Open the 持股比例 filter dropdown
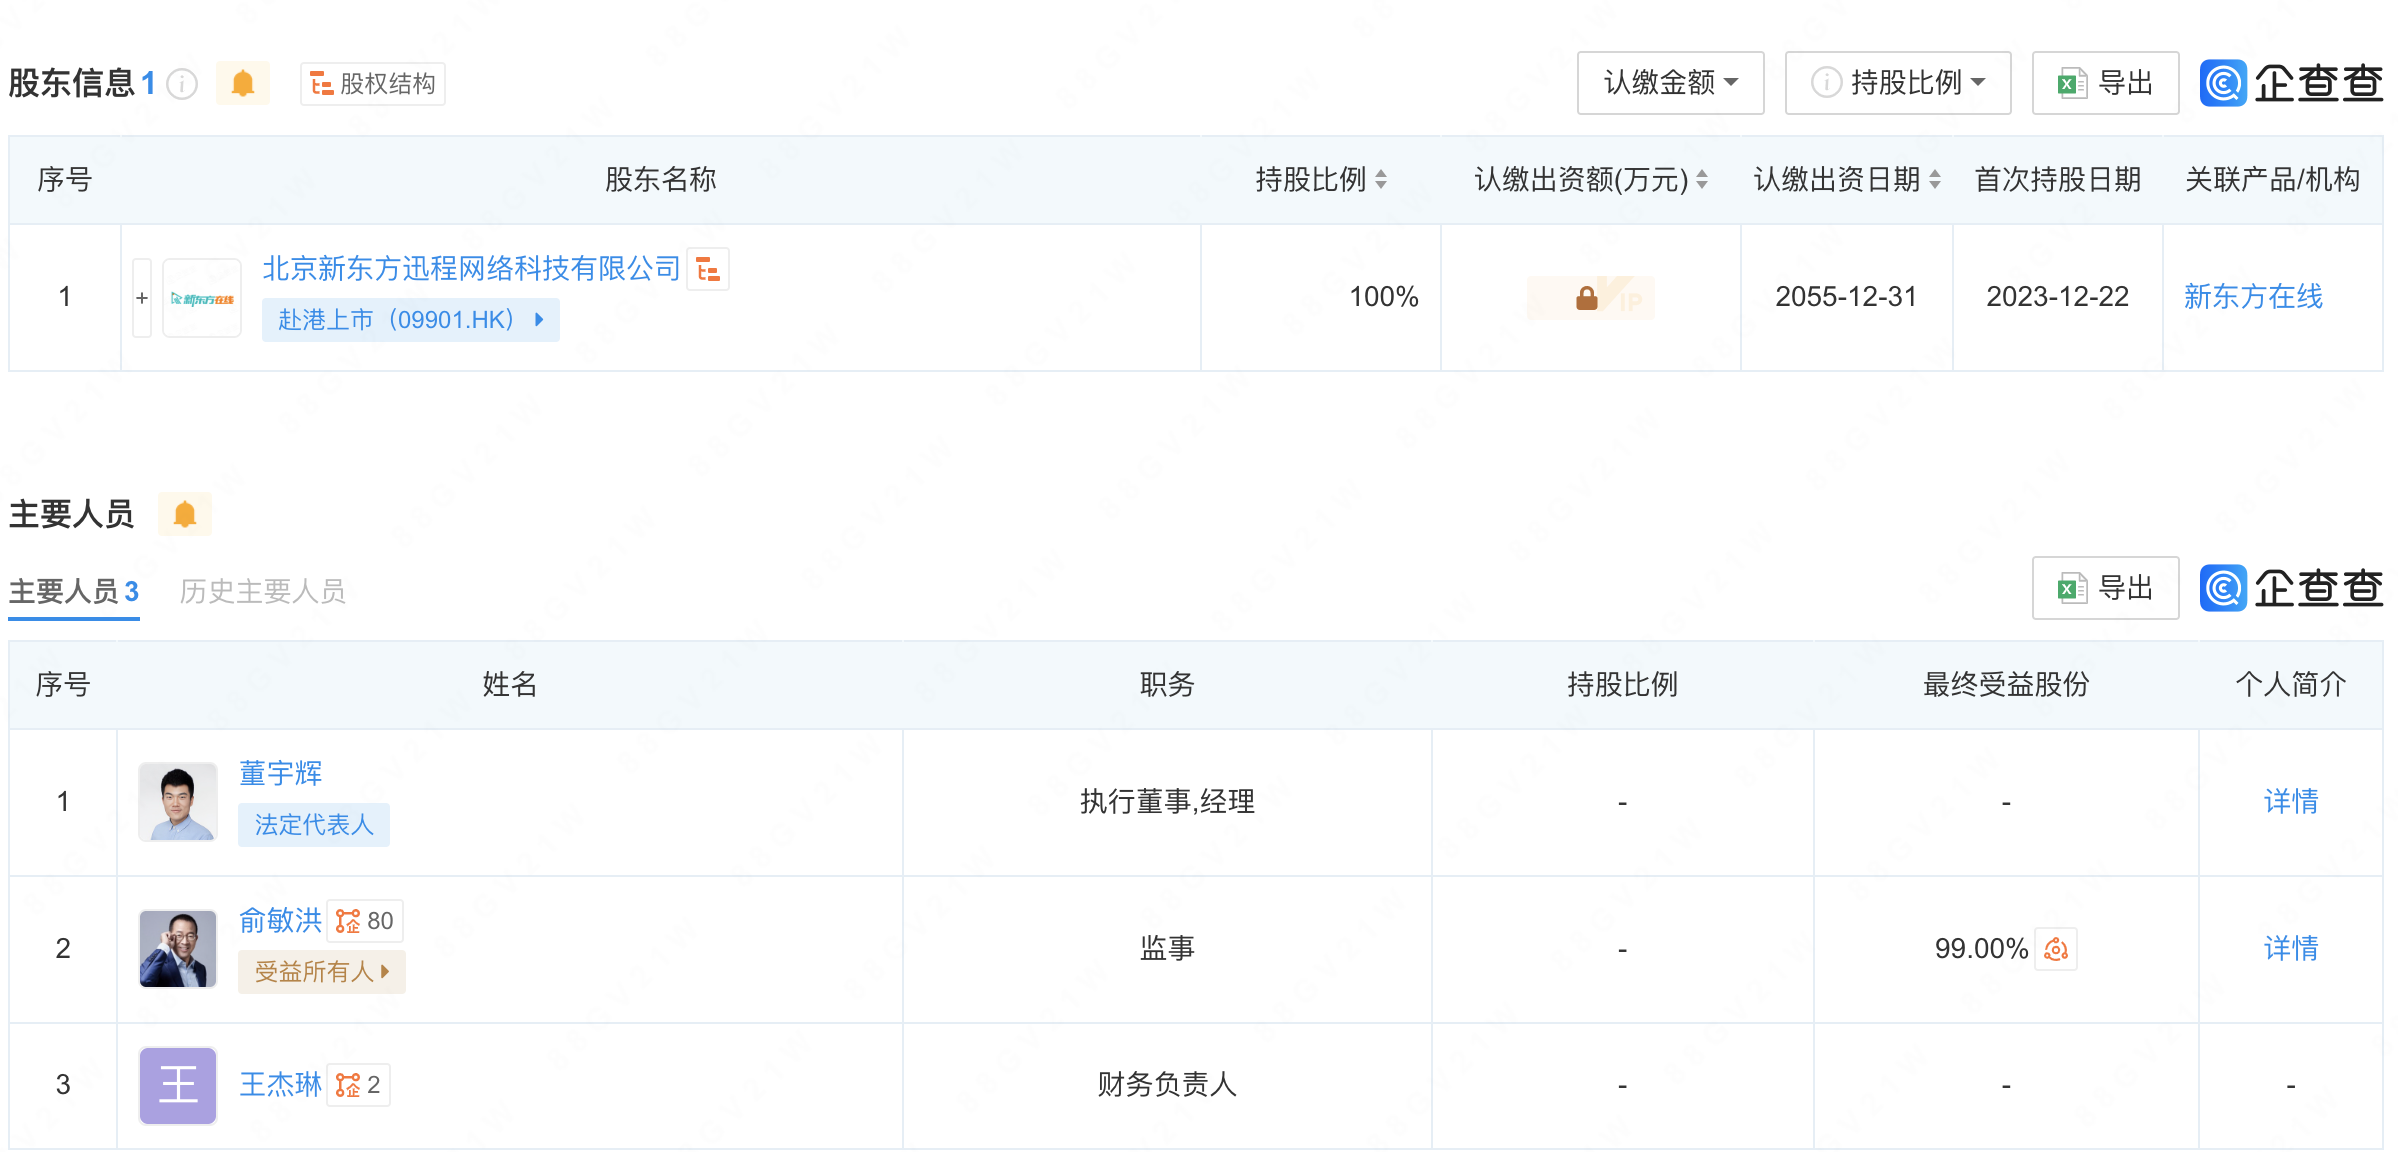 1897,83
